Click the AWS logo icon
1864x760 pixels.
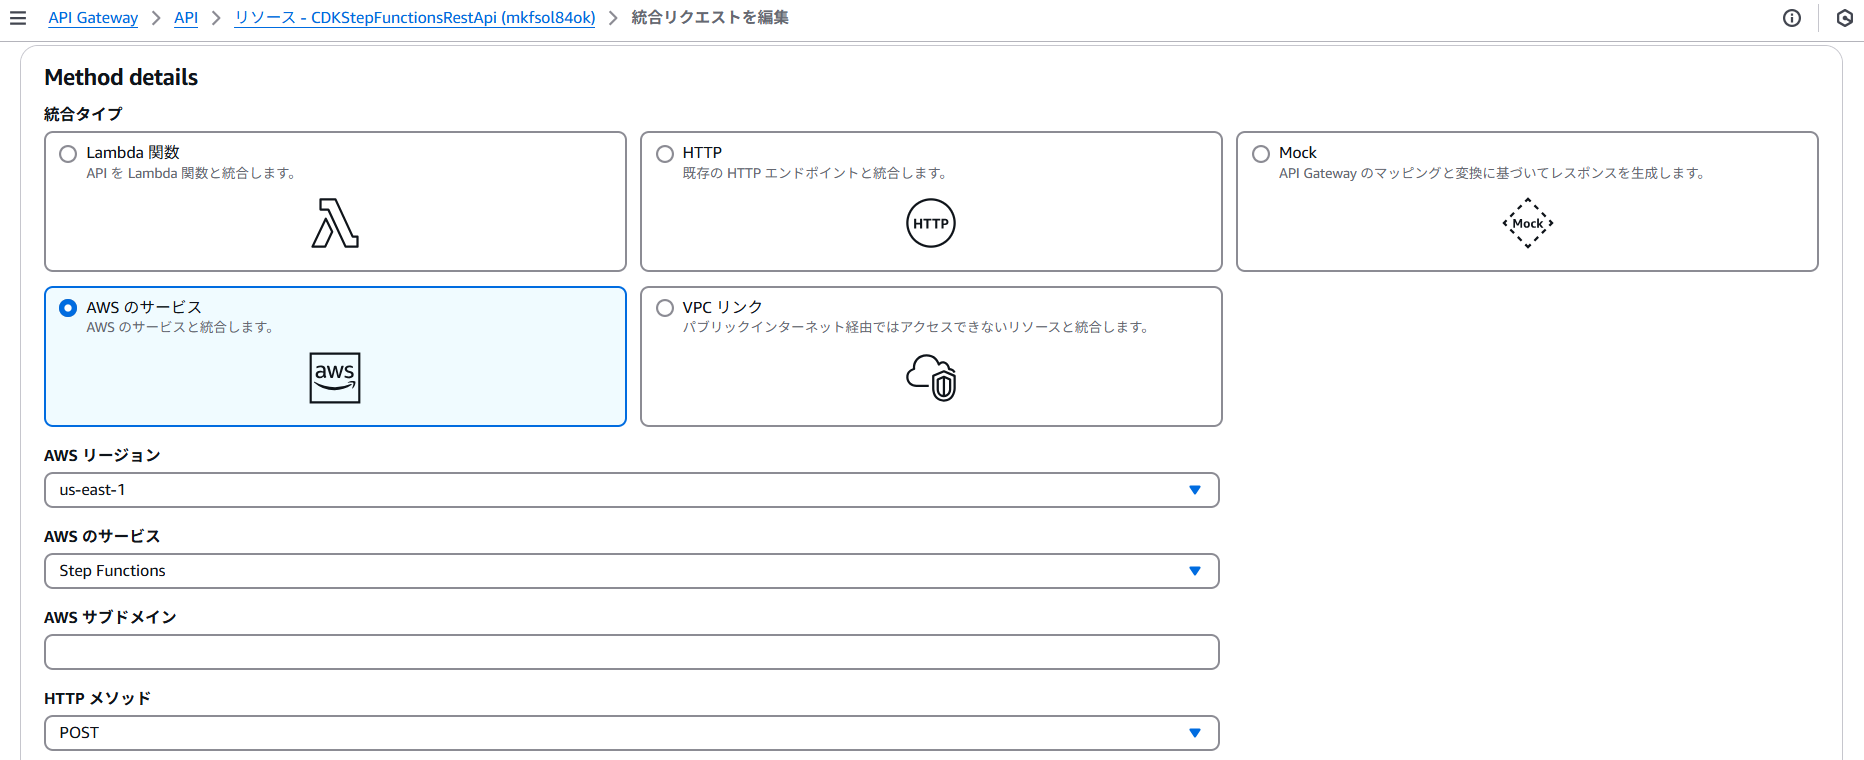click(x=335, y=378)
